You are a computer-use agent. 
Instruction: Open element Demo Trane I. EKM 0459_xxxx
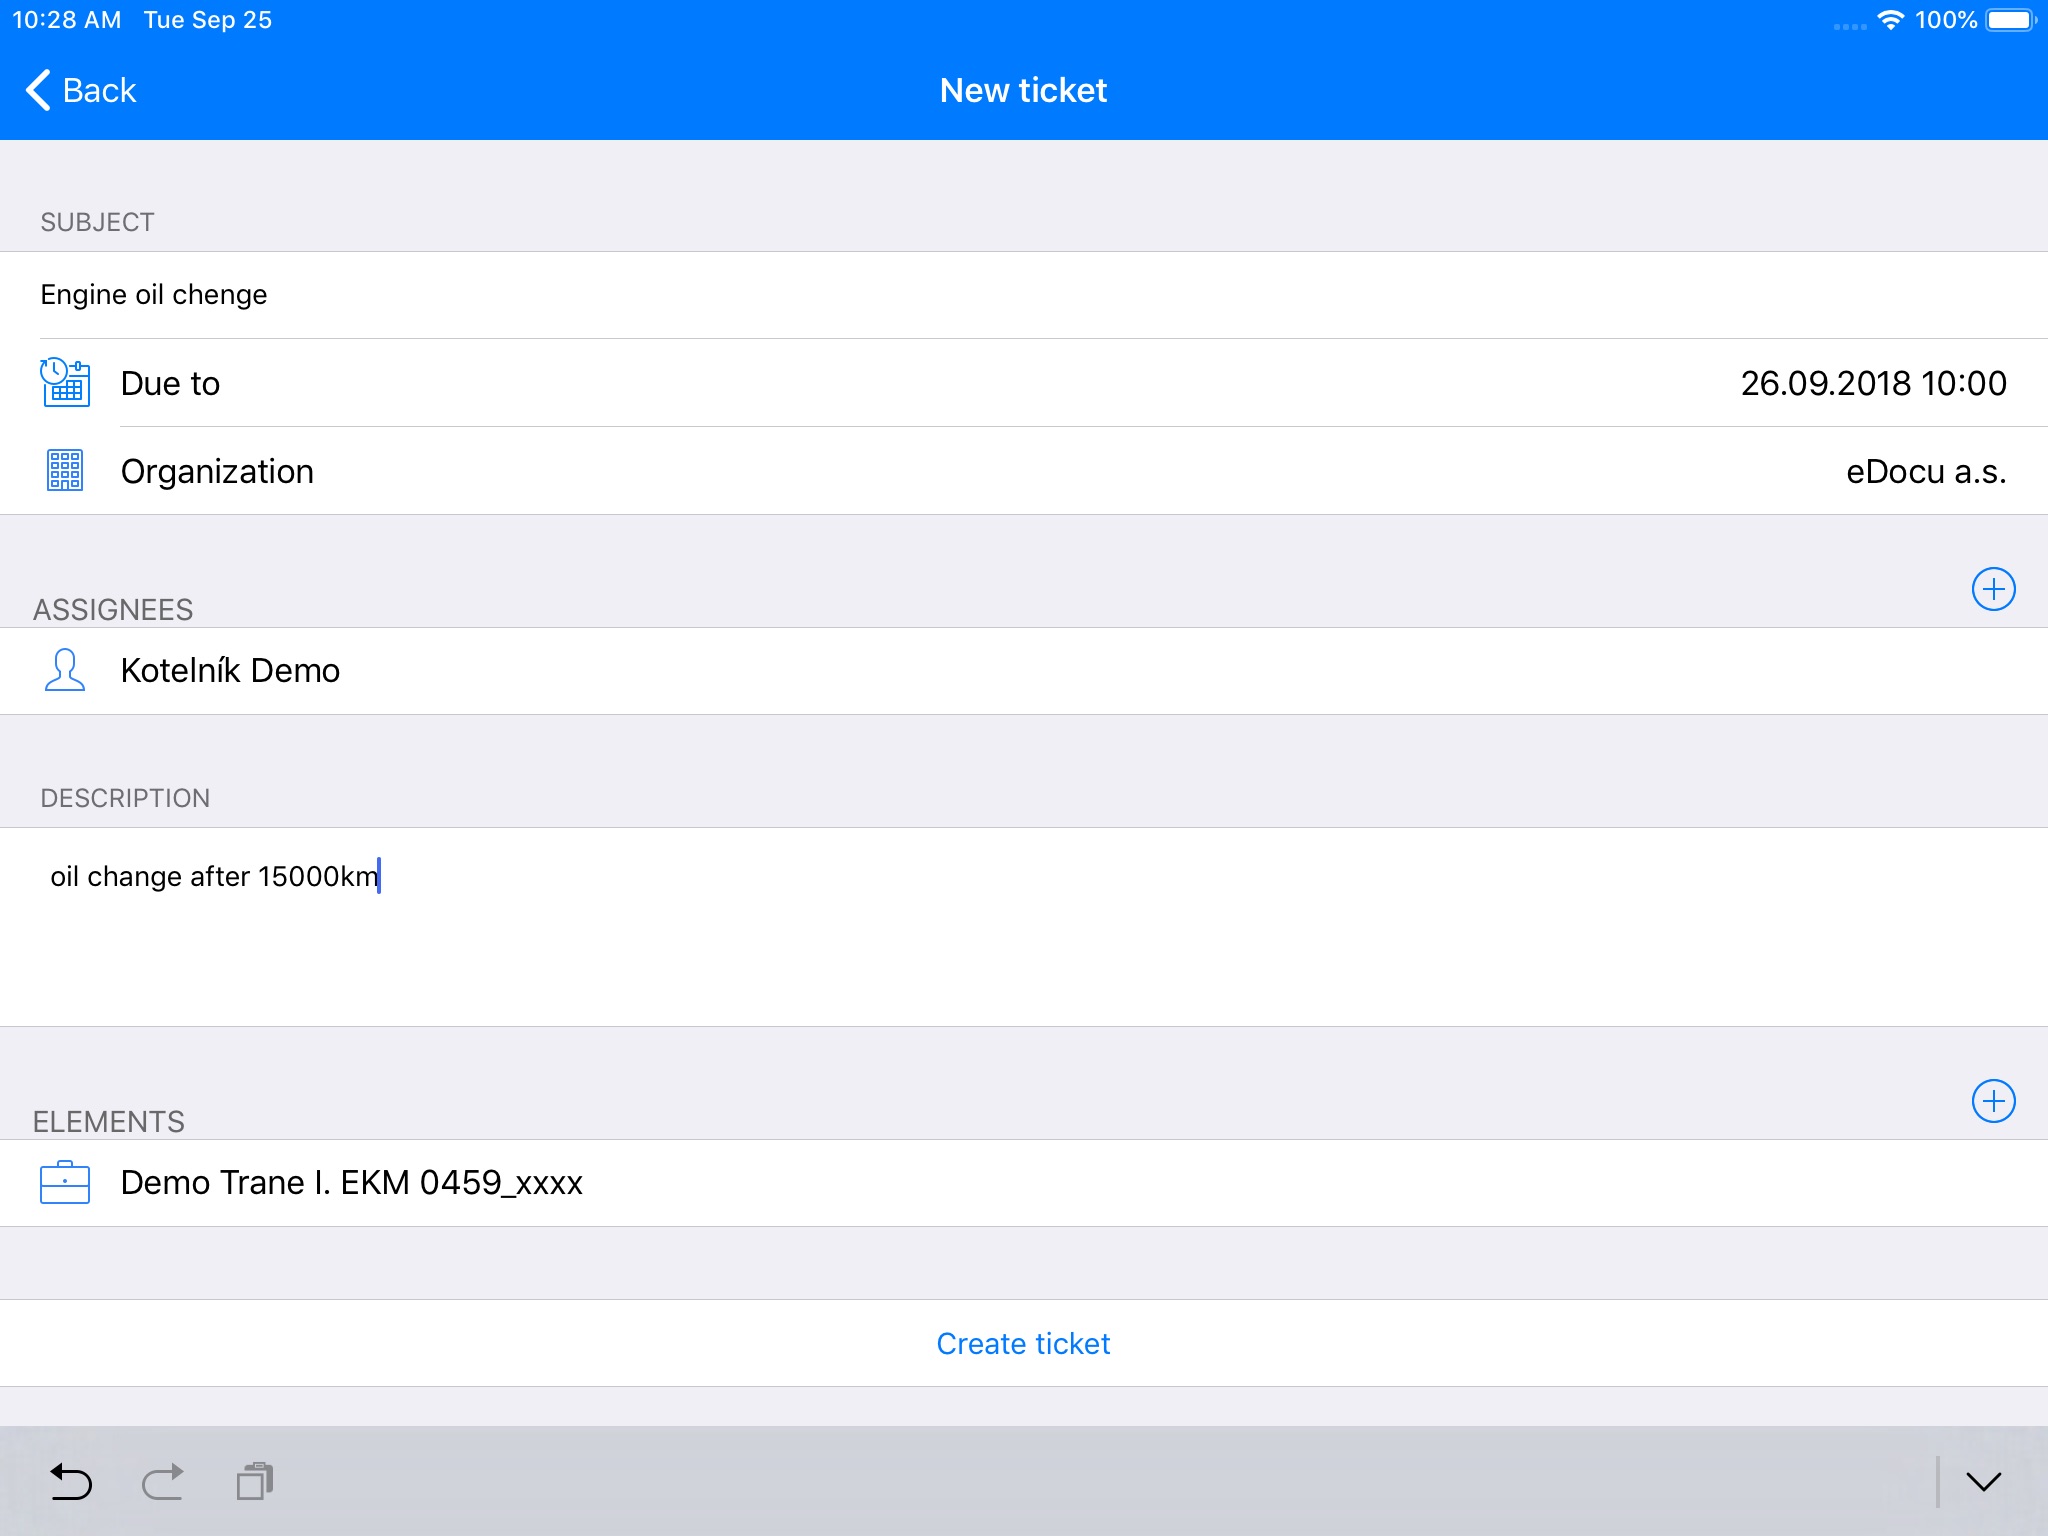1024,1183
